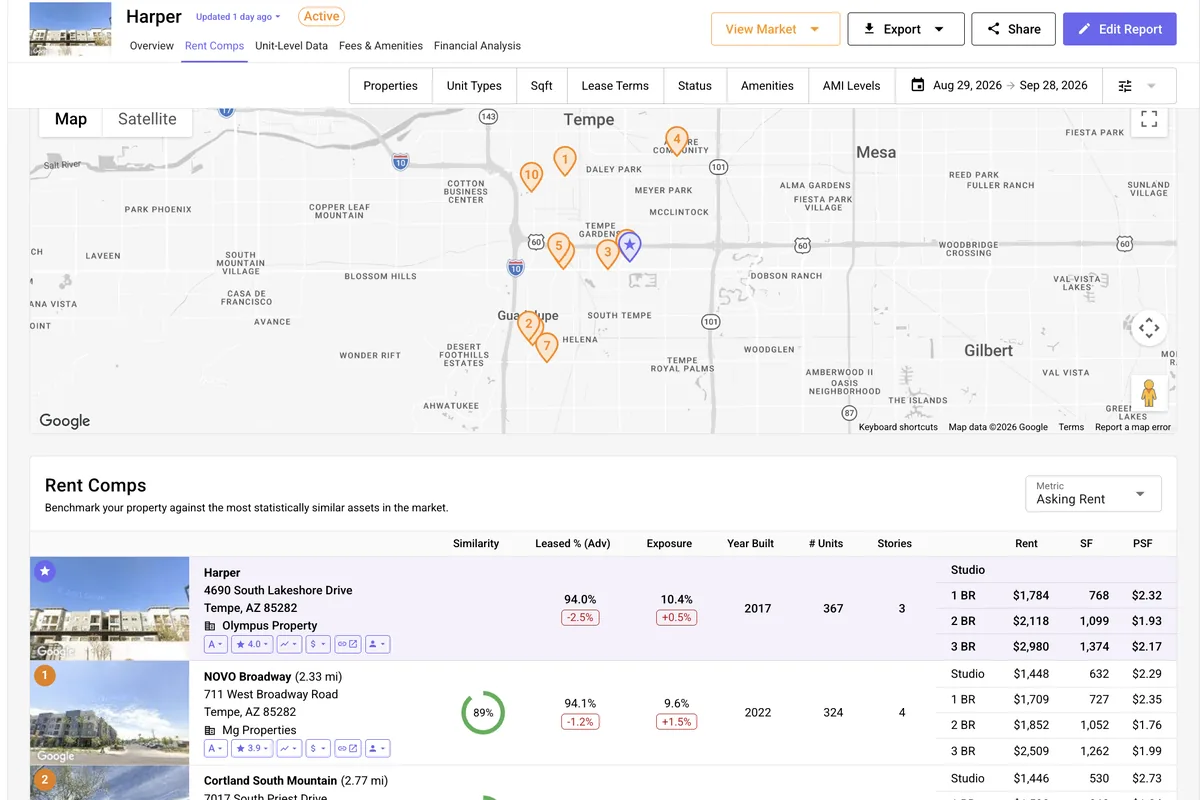Switch map to Satellite view
Screen dimensions: 1200x800
(x=147, y=119)
